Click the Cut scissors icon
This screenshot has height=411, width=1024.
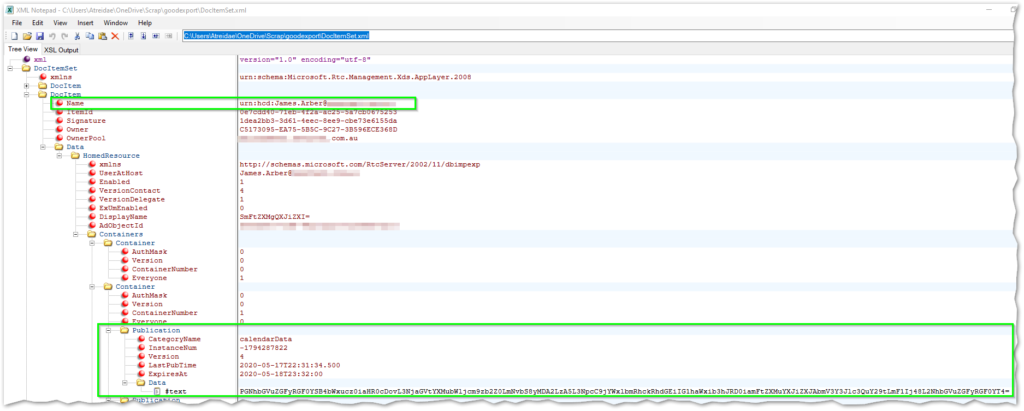pyautogui.click(x=77, y=36)
